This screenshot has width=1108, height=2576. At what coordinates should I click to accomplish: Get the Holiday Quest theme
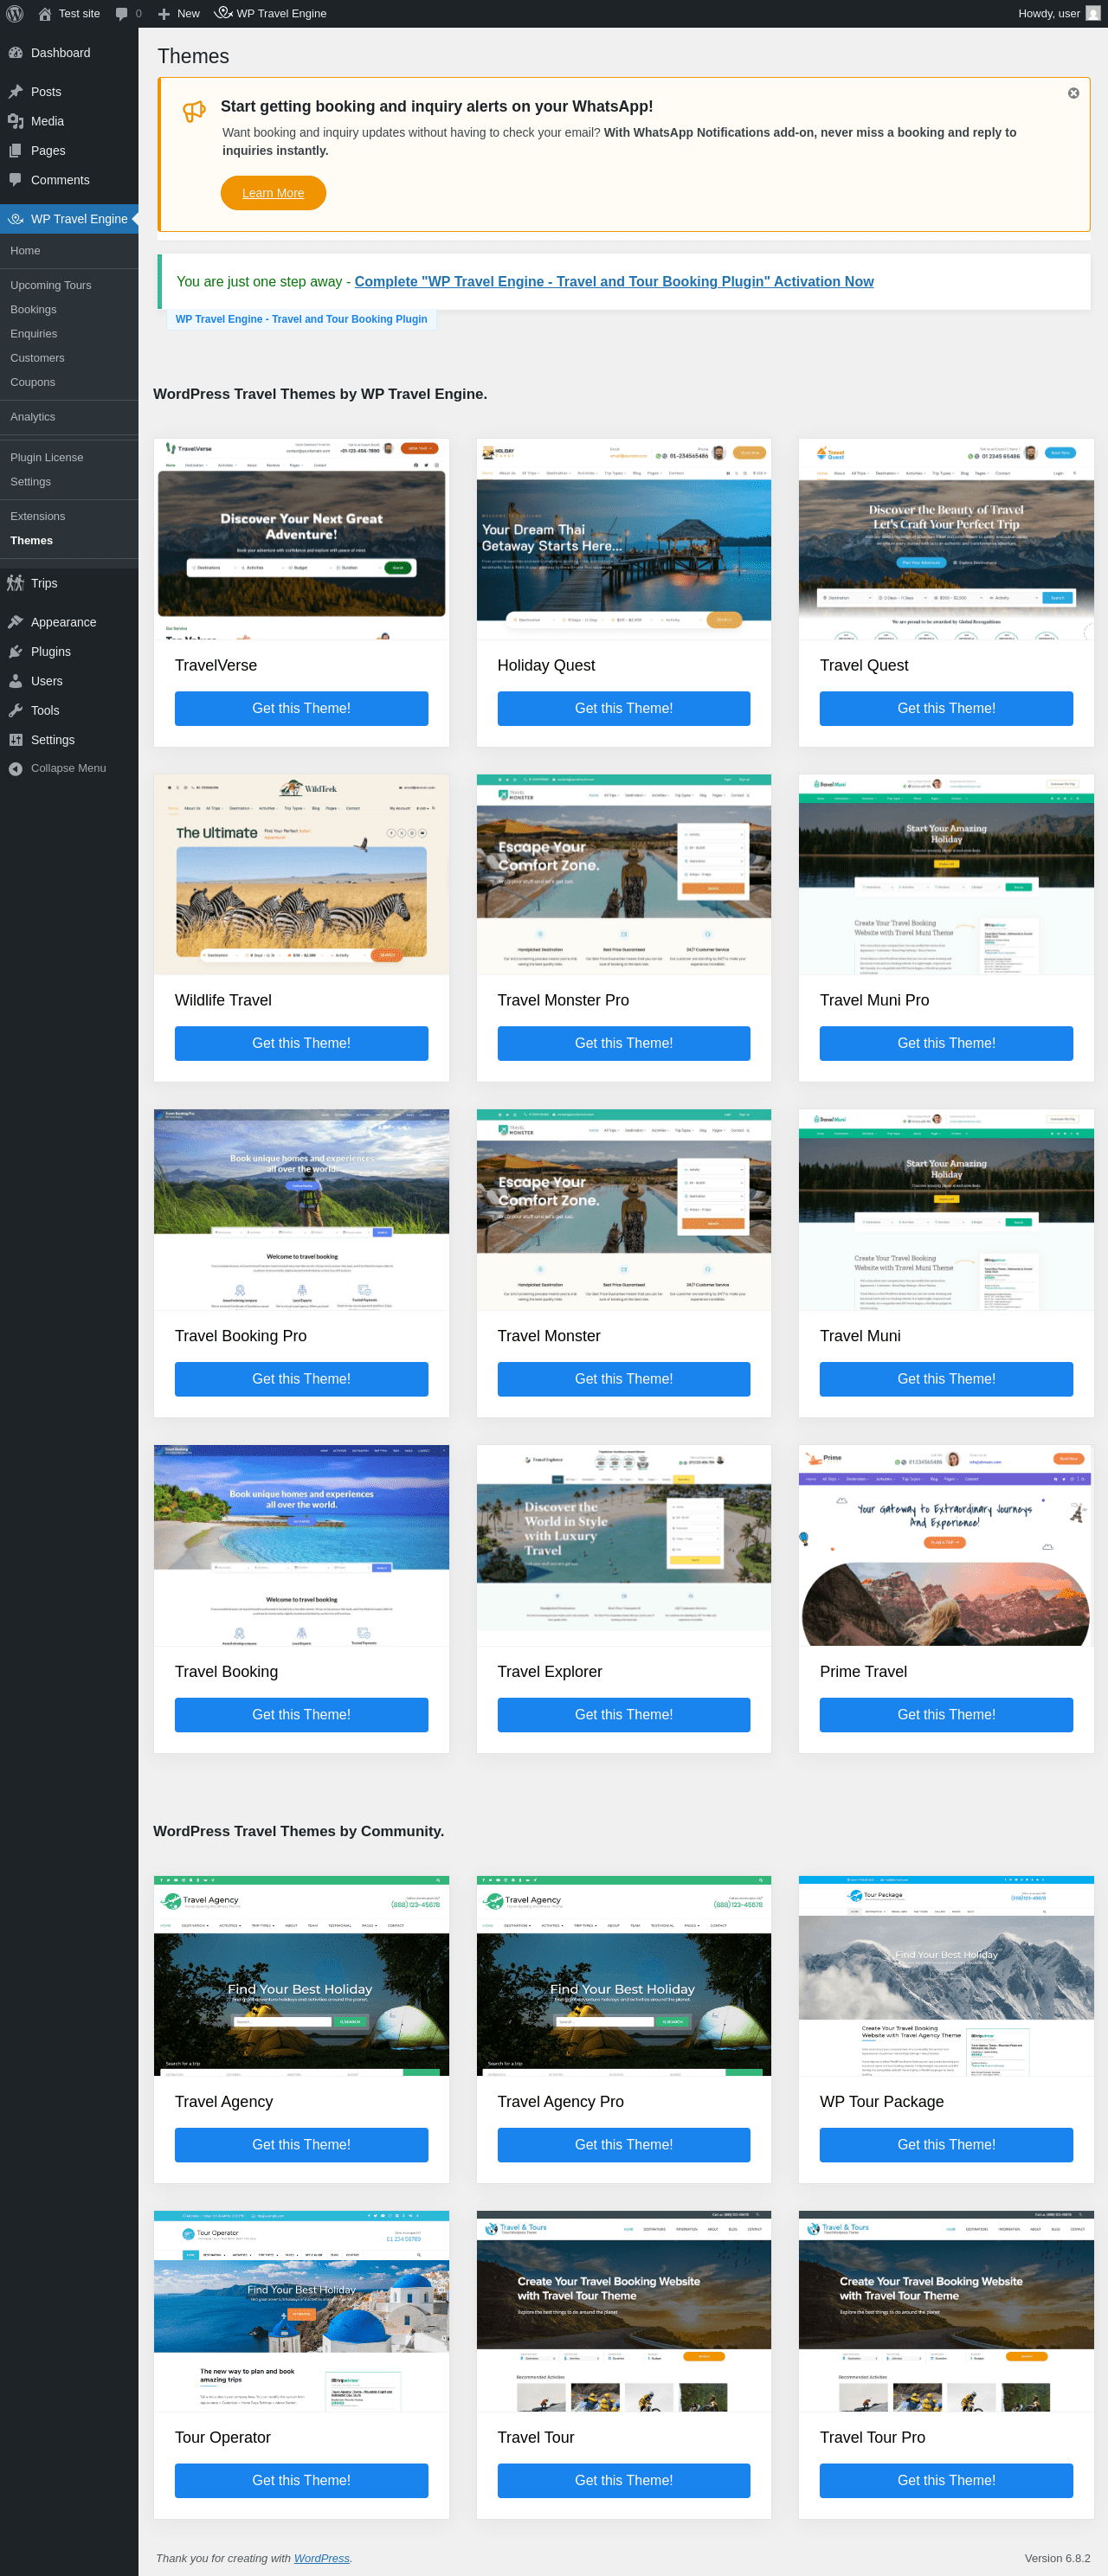coord(624,709)
